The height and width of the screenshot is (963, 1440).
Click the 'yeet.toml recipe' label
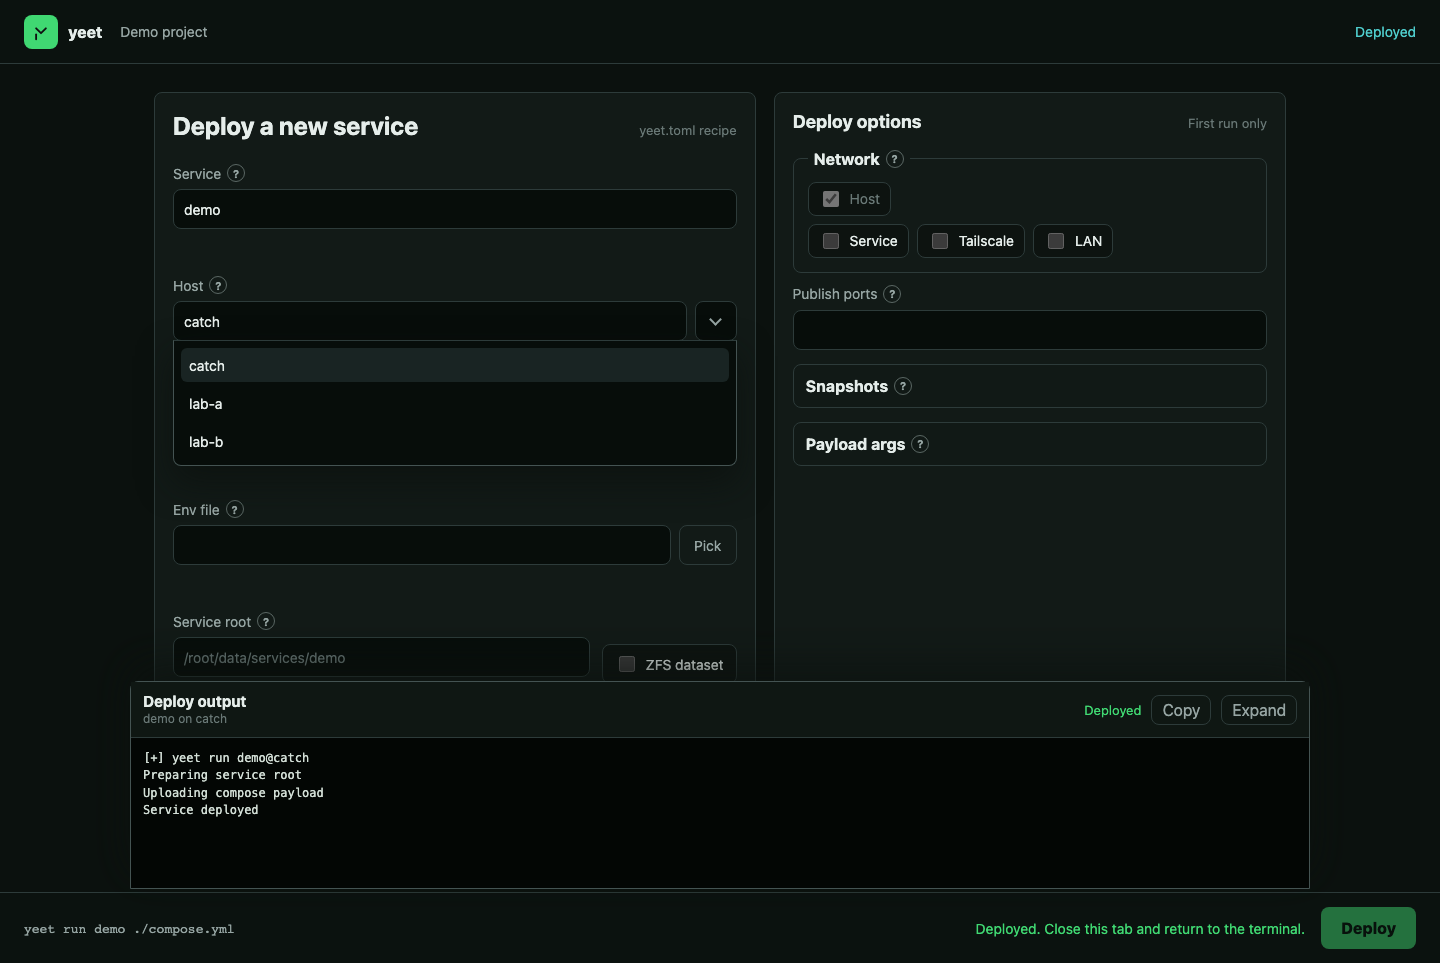688,131
